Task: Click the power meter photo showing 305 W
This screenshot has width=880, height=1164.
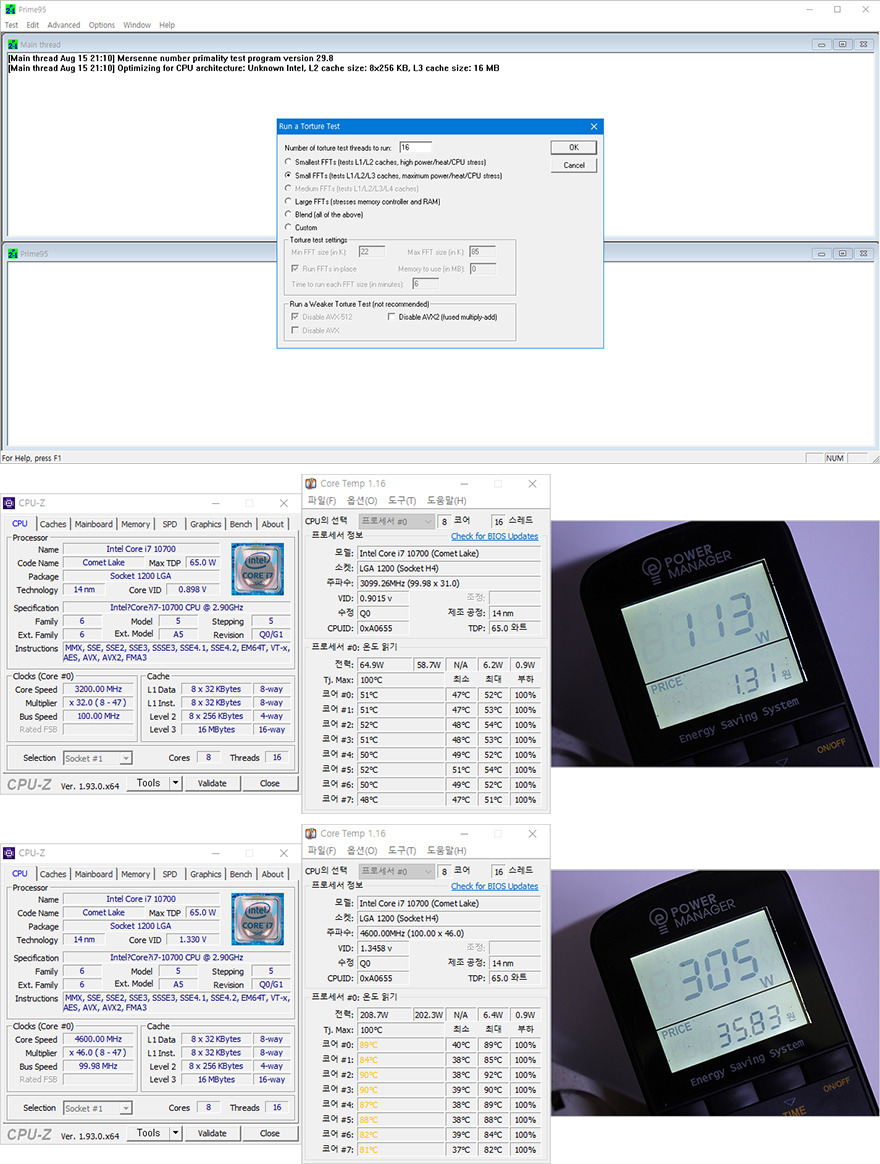Action: point(715,993)
